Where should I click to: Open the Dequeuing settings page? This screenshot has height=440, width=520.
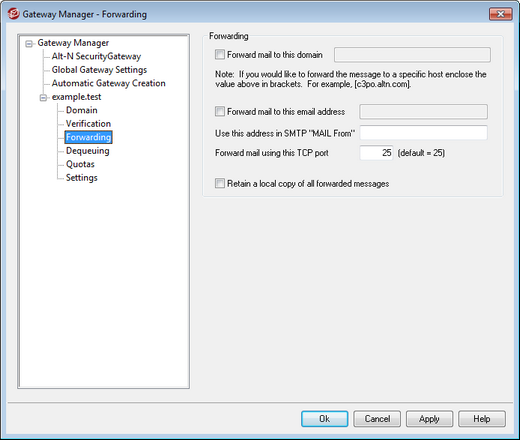coord(88,151)
